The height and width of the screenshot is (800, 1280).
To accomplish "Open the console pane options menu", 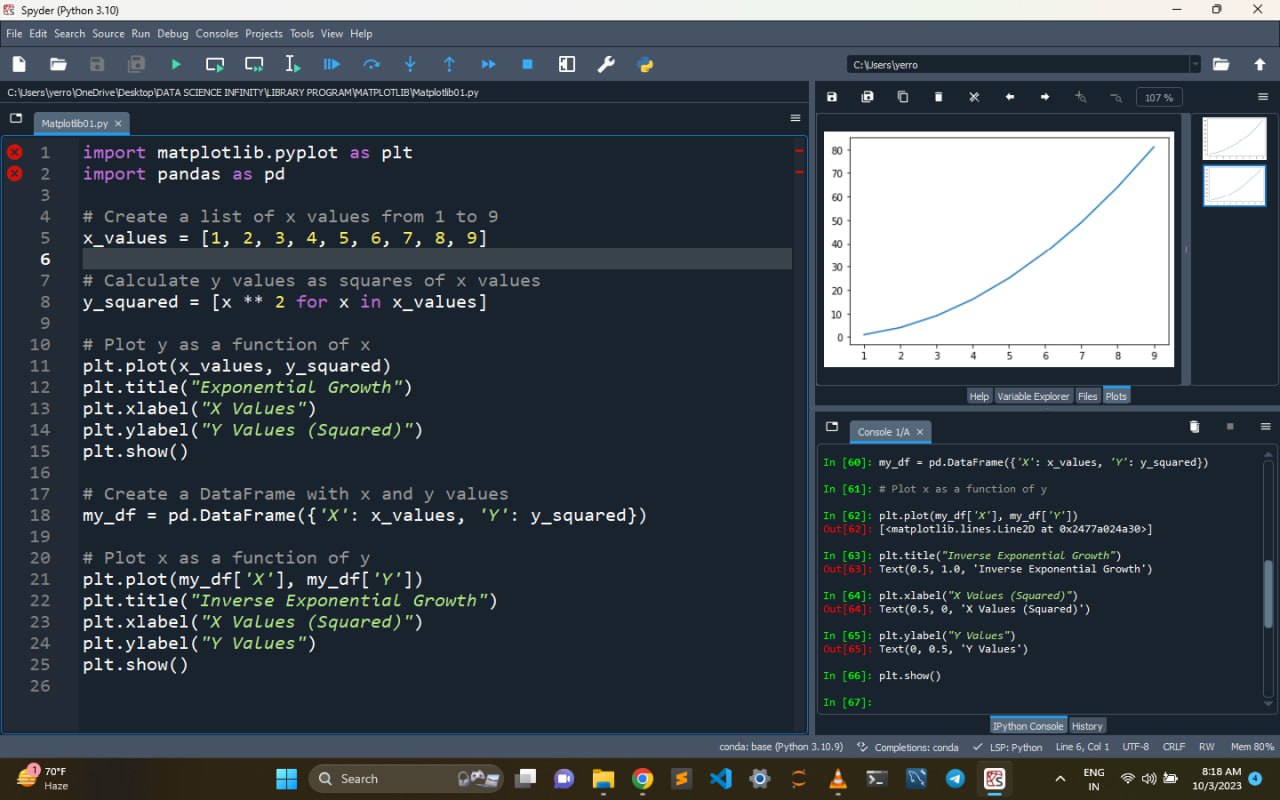I will (1265, 426).
